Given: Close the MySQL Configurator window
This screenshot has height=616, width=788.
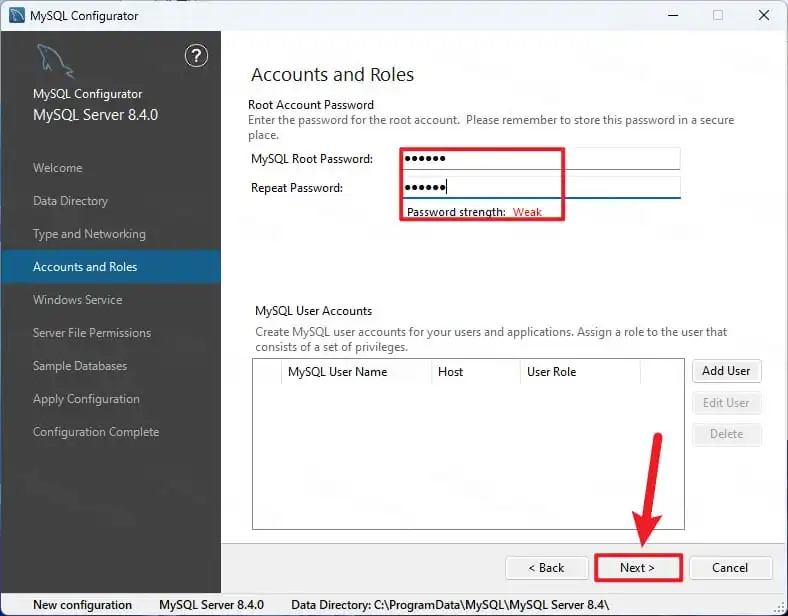Looking at the screenshot, I should [x=764, y=15].
